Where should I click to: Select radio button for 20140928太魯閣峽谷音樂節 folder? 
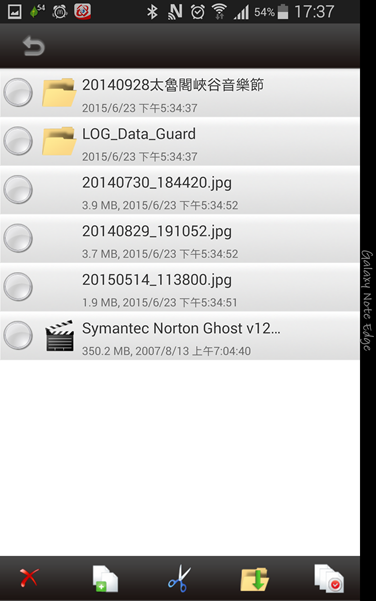tap(18, 92)
